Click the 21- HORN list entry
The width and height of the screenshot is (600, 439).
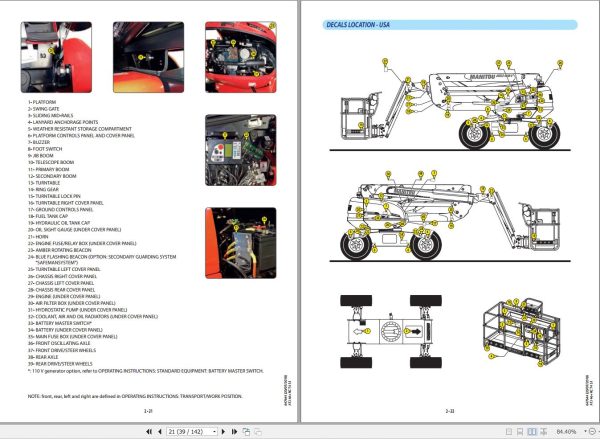pyautogui.click(x=38, y=237)
